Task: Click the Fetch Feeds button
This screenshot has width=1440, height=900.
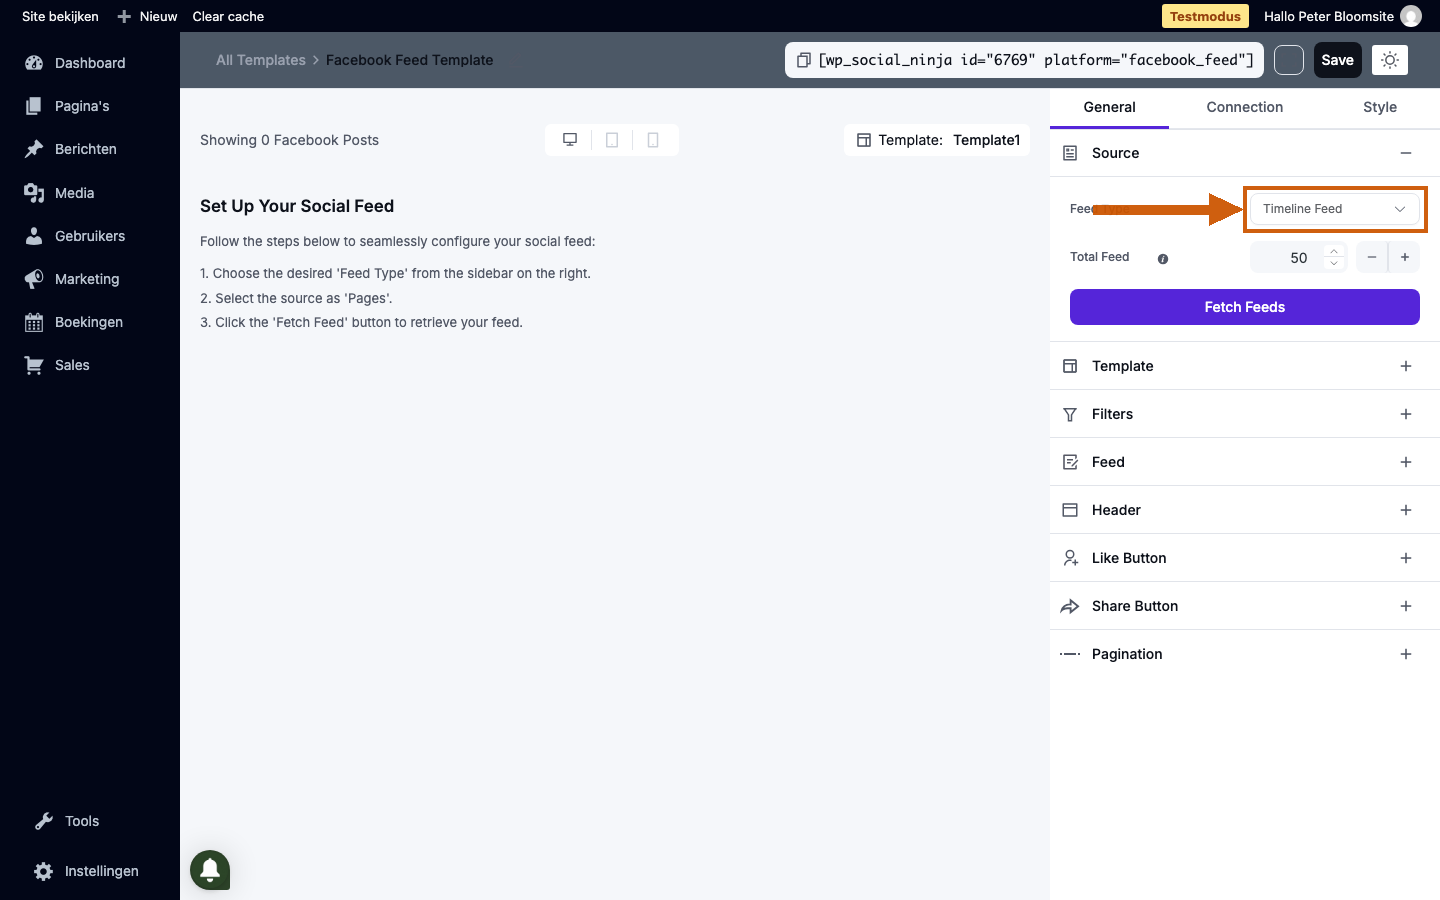Action: pos(1244,307)
